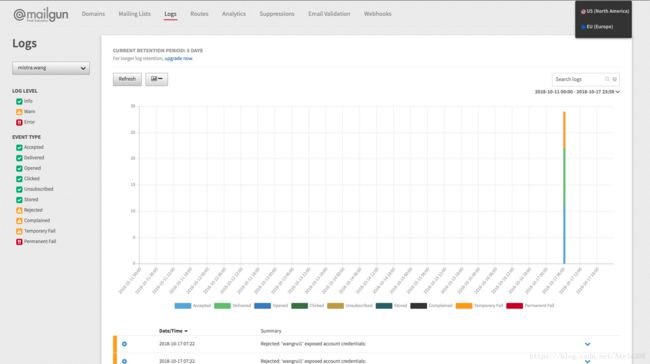Toggle the Info log level checkbox
650x364 pixels.
pos(19,101)
